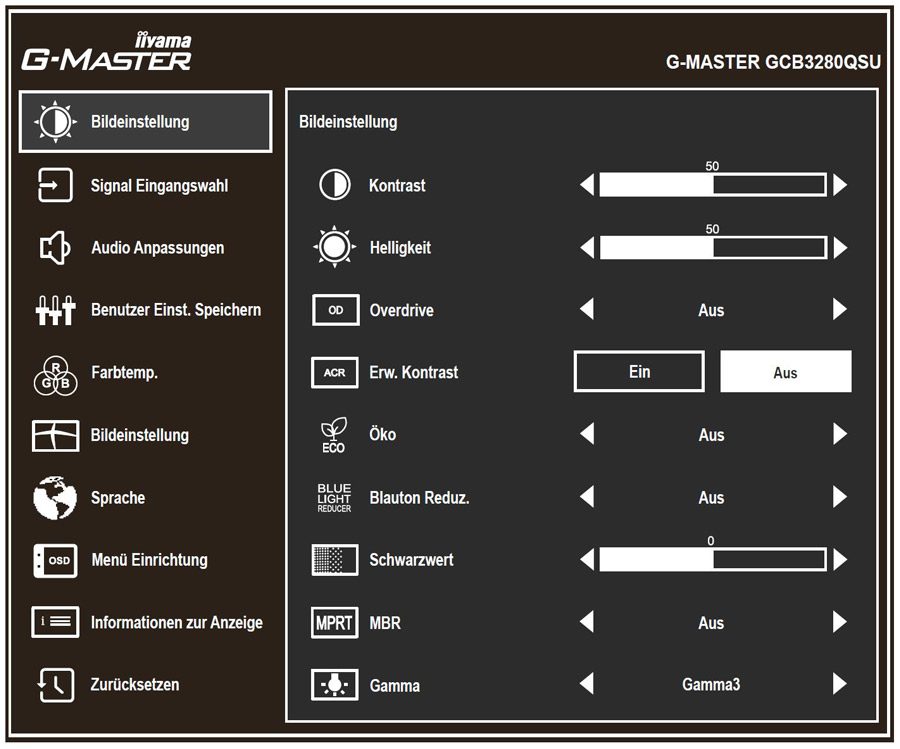Click the Helligkeit sun icon
This screenshot has height=749, width=900.
point(335,247)
